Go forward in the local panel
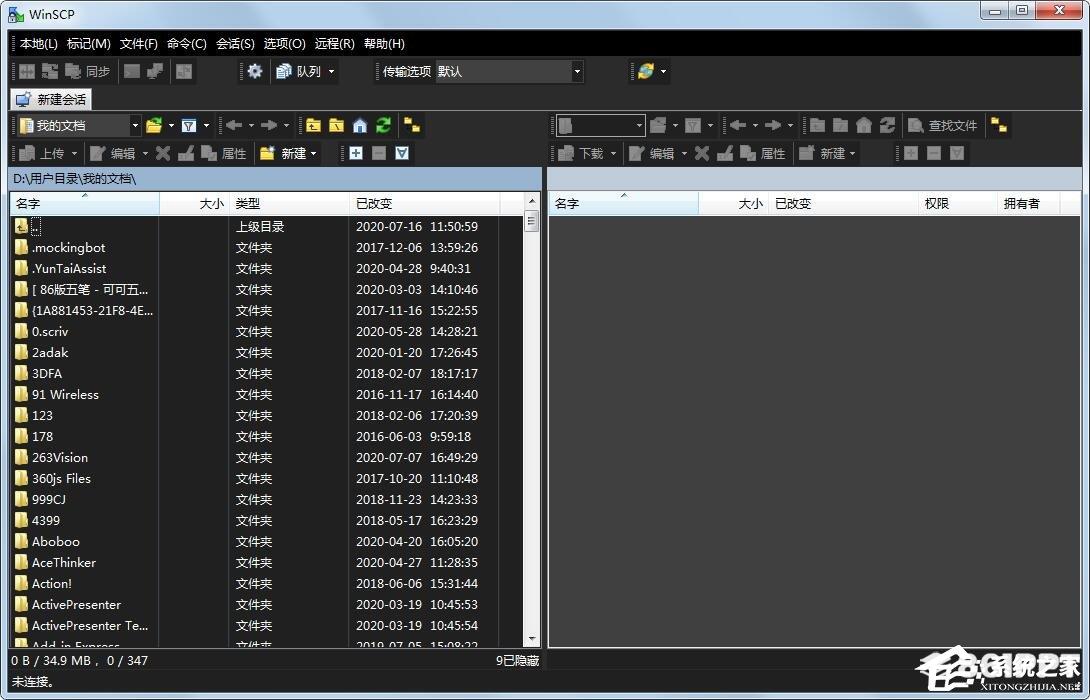 (x=269, y=125)
